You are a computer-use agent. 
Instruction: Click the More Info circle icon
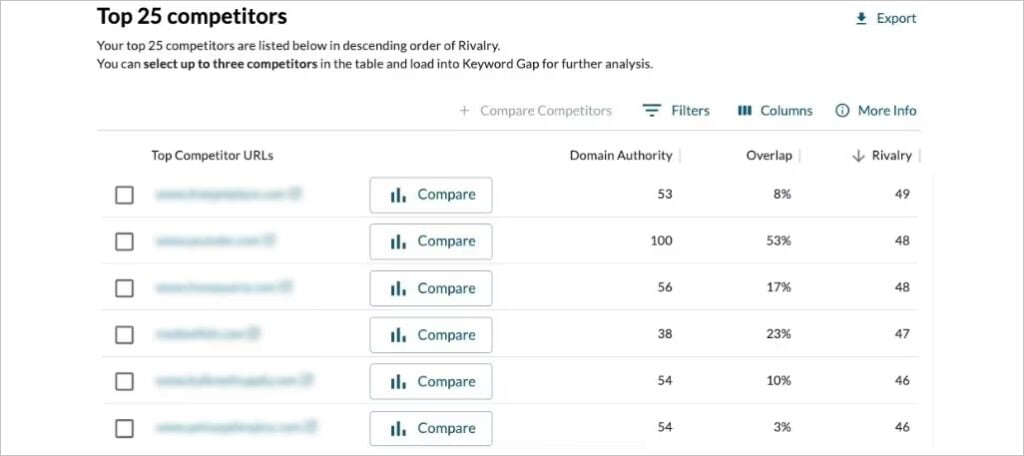click(x=842, y=110)
